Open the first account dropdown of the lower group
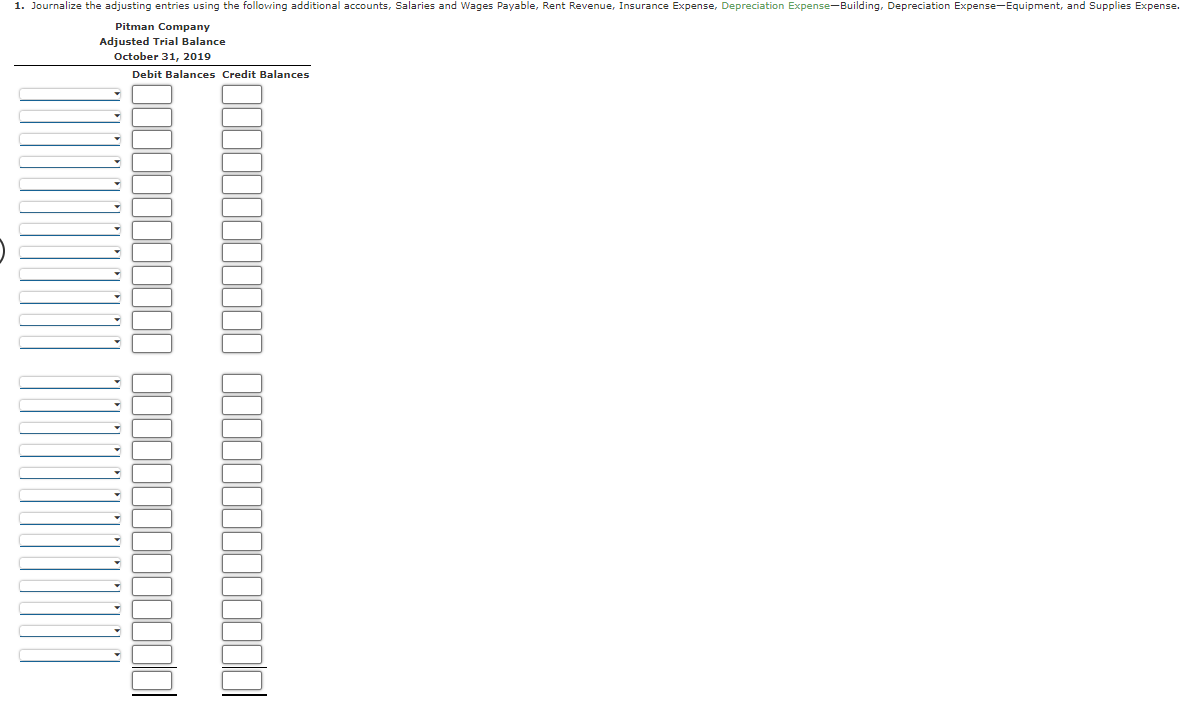1181x703 pixels. [x=70, y=383]
